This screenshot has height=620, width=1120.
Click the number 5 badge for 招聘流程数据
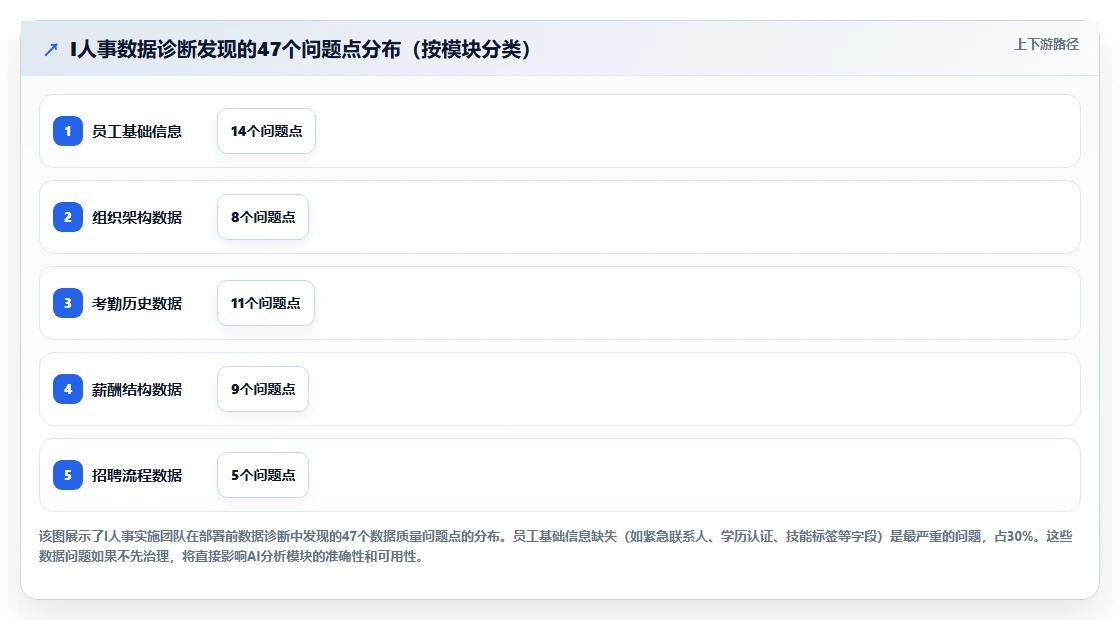coord(68,475)
